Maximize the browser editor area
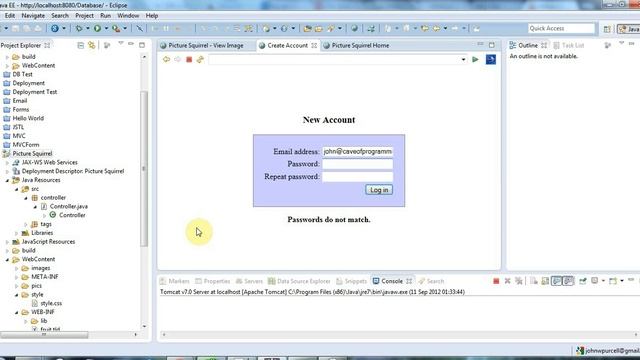Viewport: 640px width, 360px height. [x=491, y=45]
